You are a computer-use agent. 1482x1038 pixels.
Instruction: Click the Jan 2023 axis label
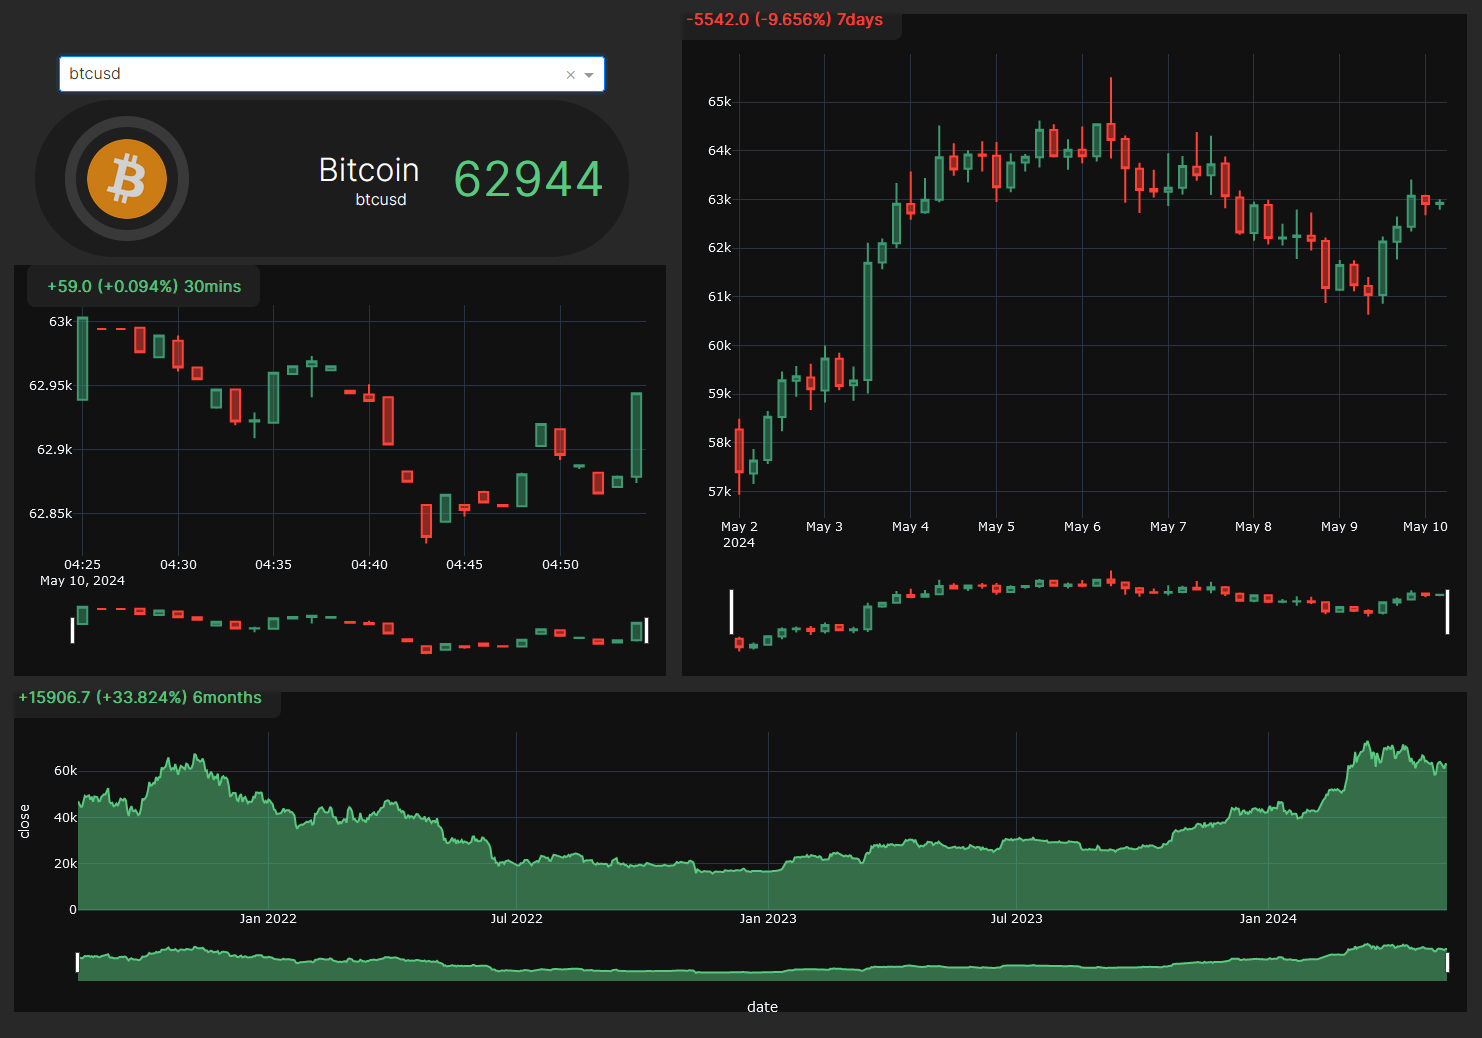pos(768,919)
